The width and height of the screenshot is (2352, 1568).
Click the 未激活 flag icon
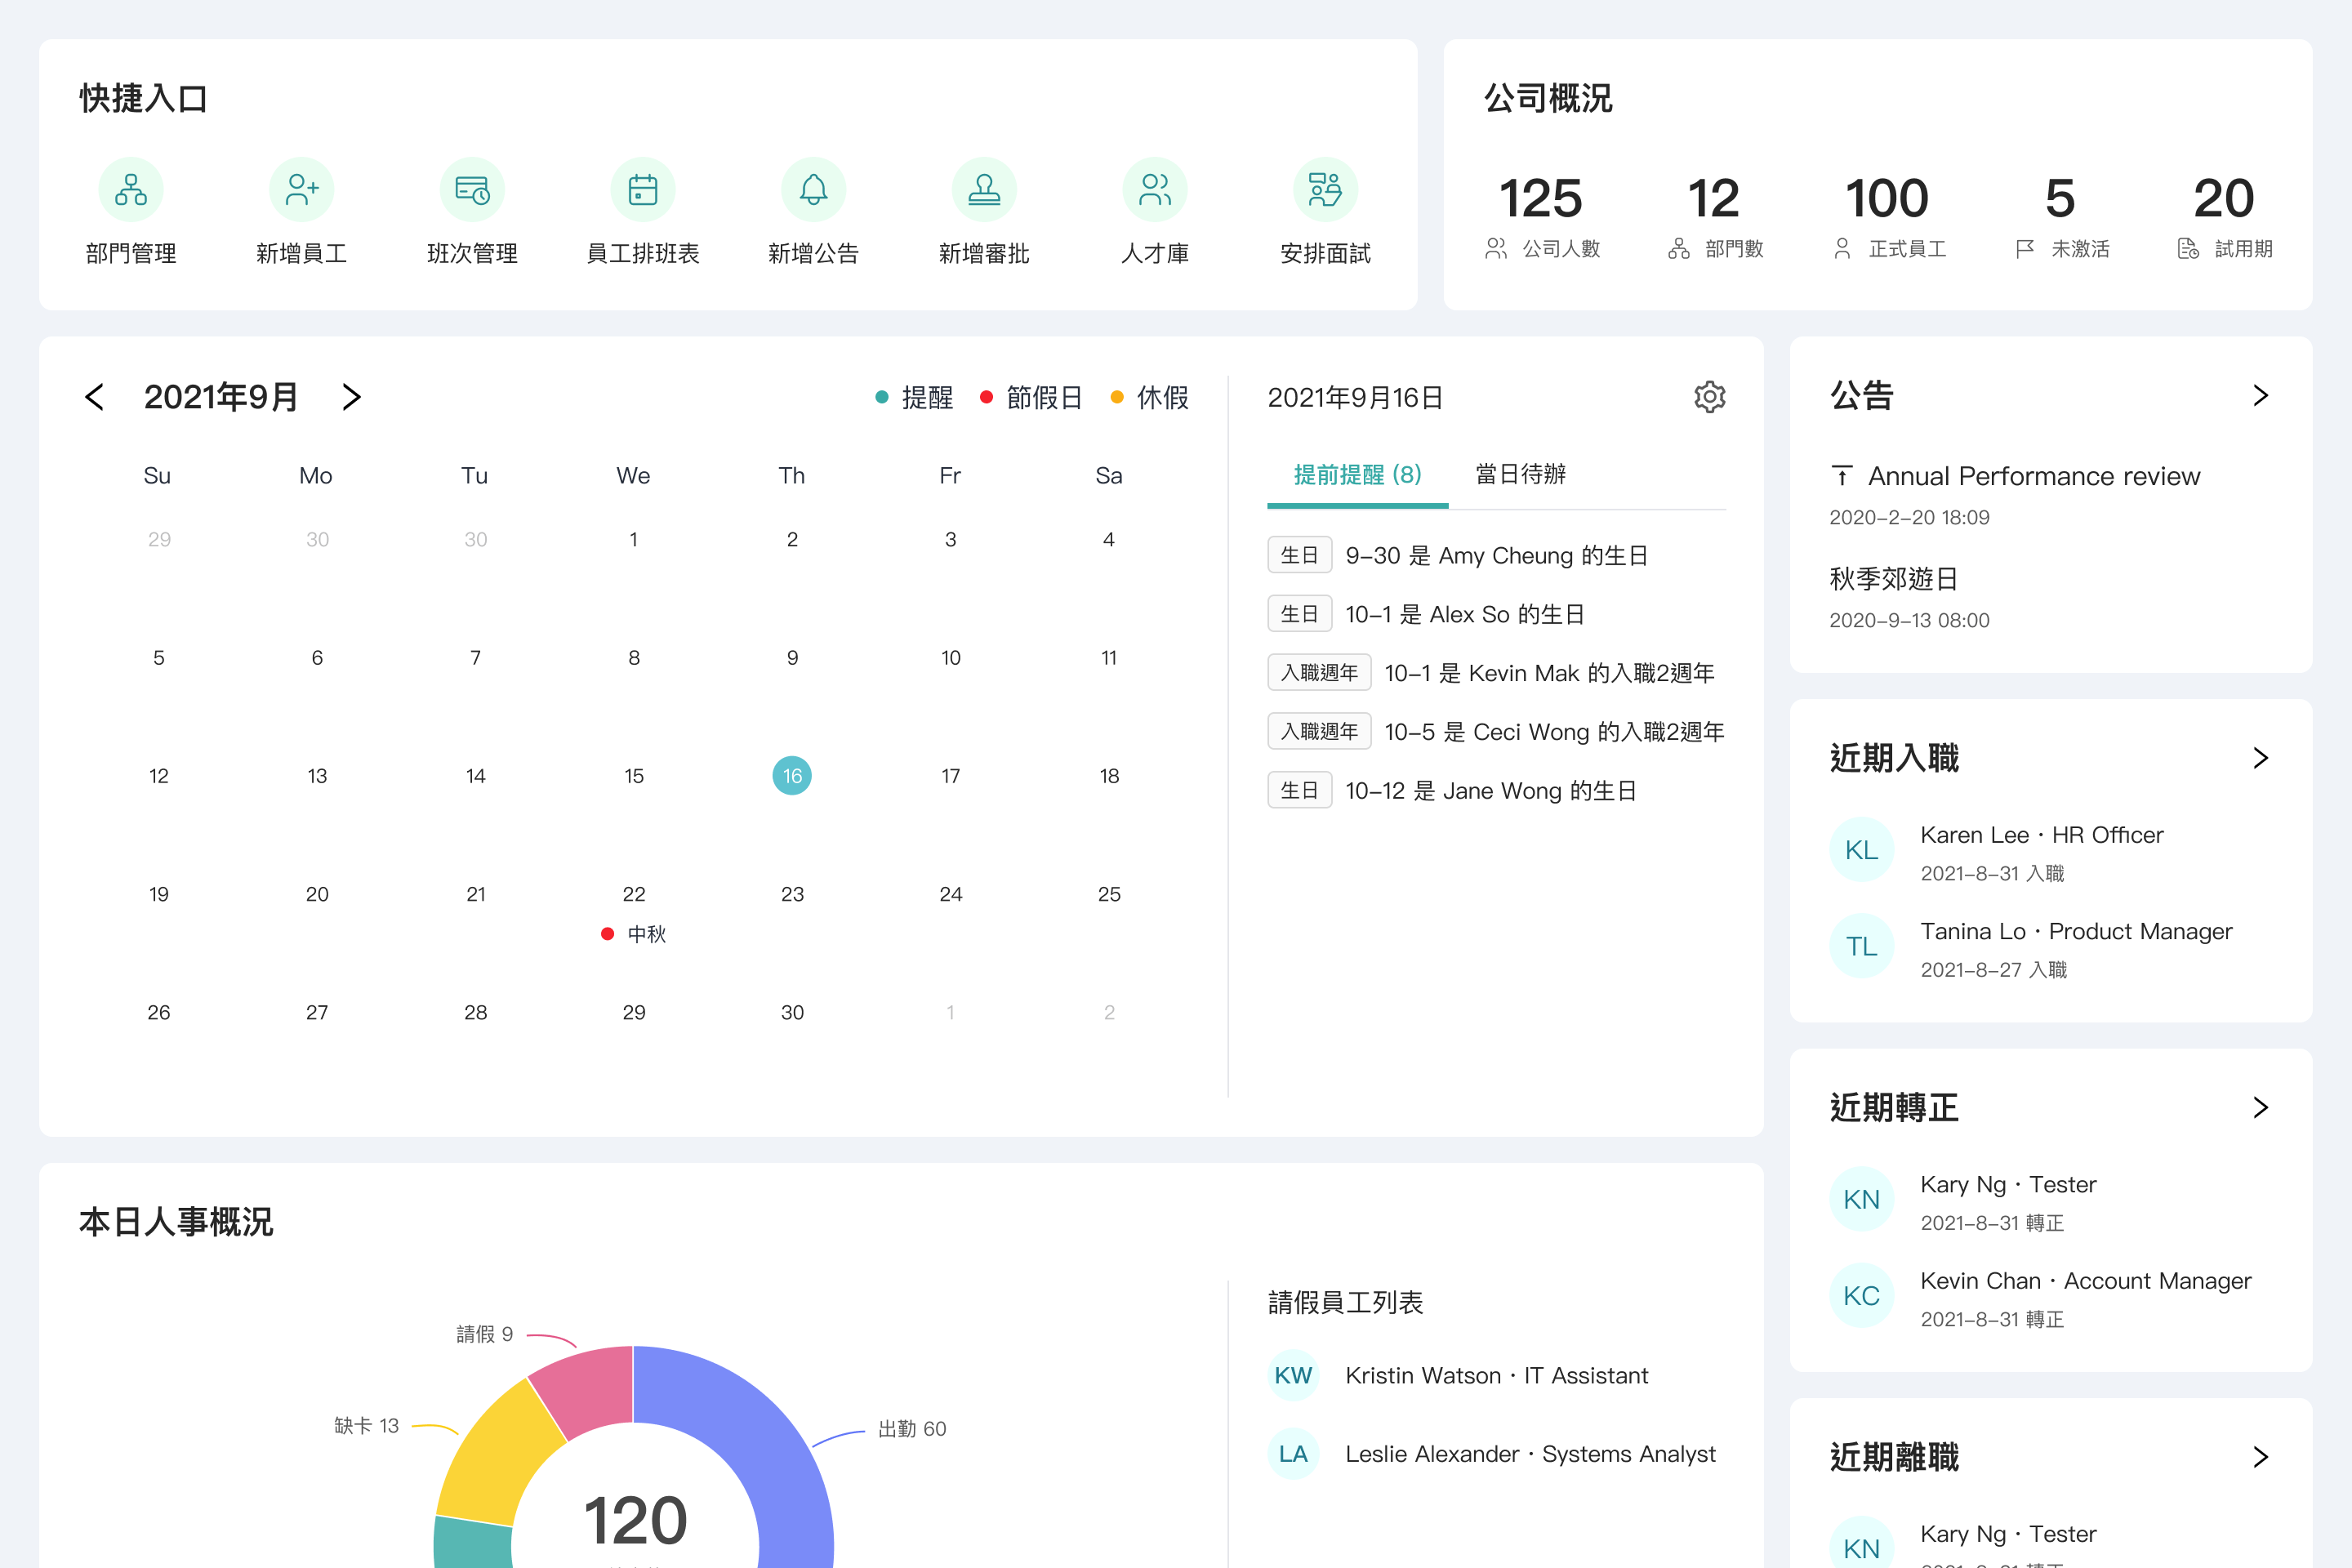pyautogui.click(x=2025, y=249)
